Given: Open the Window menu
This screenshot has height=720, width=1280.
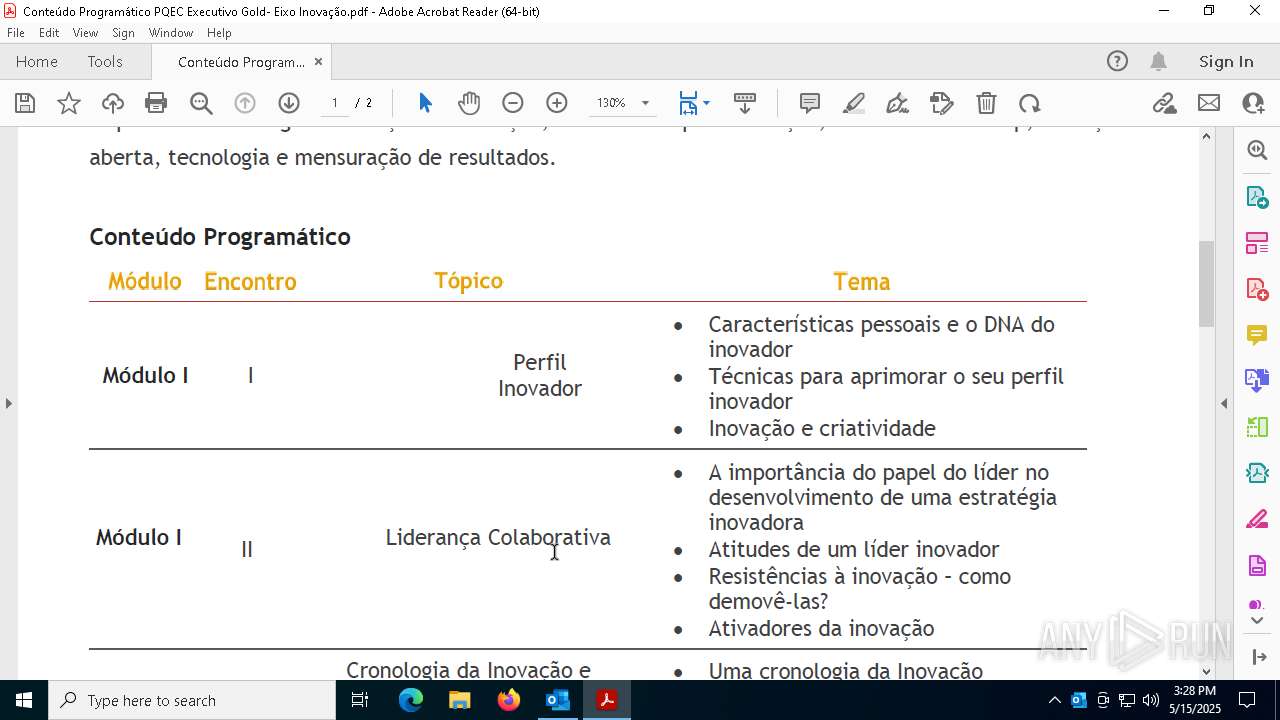Looking at the screenshot, I should pyautogui.click(x=171, y=33).
